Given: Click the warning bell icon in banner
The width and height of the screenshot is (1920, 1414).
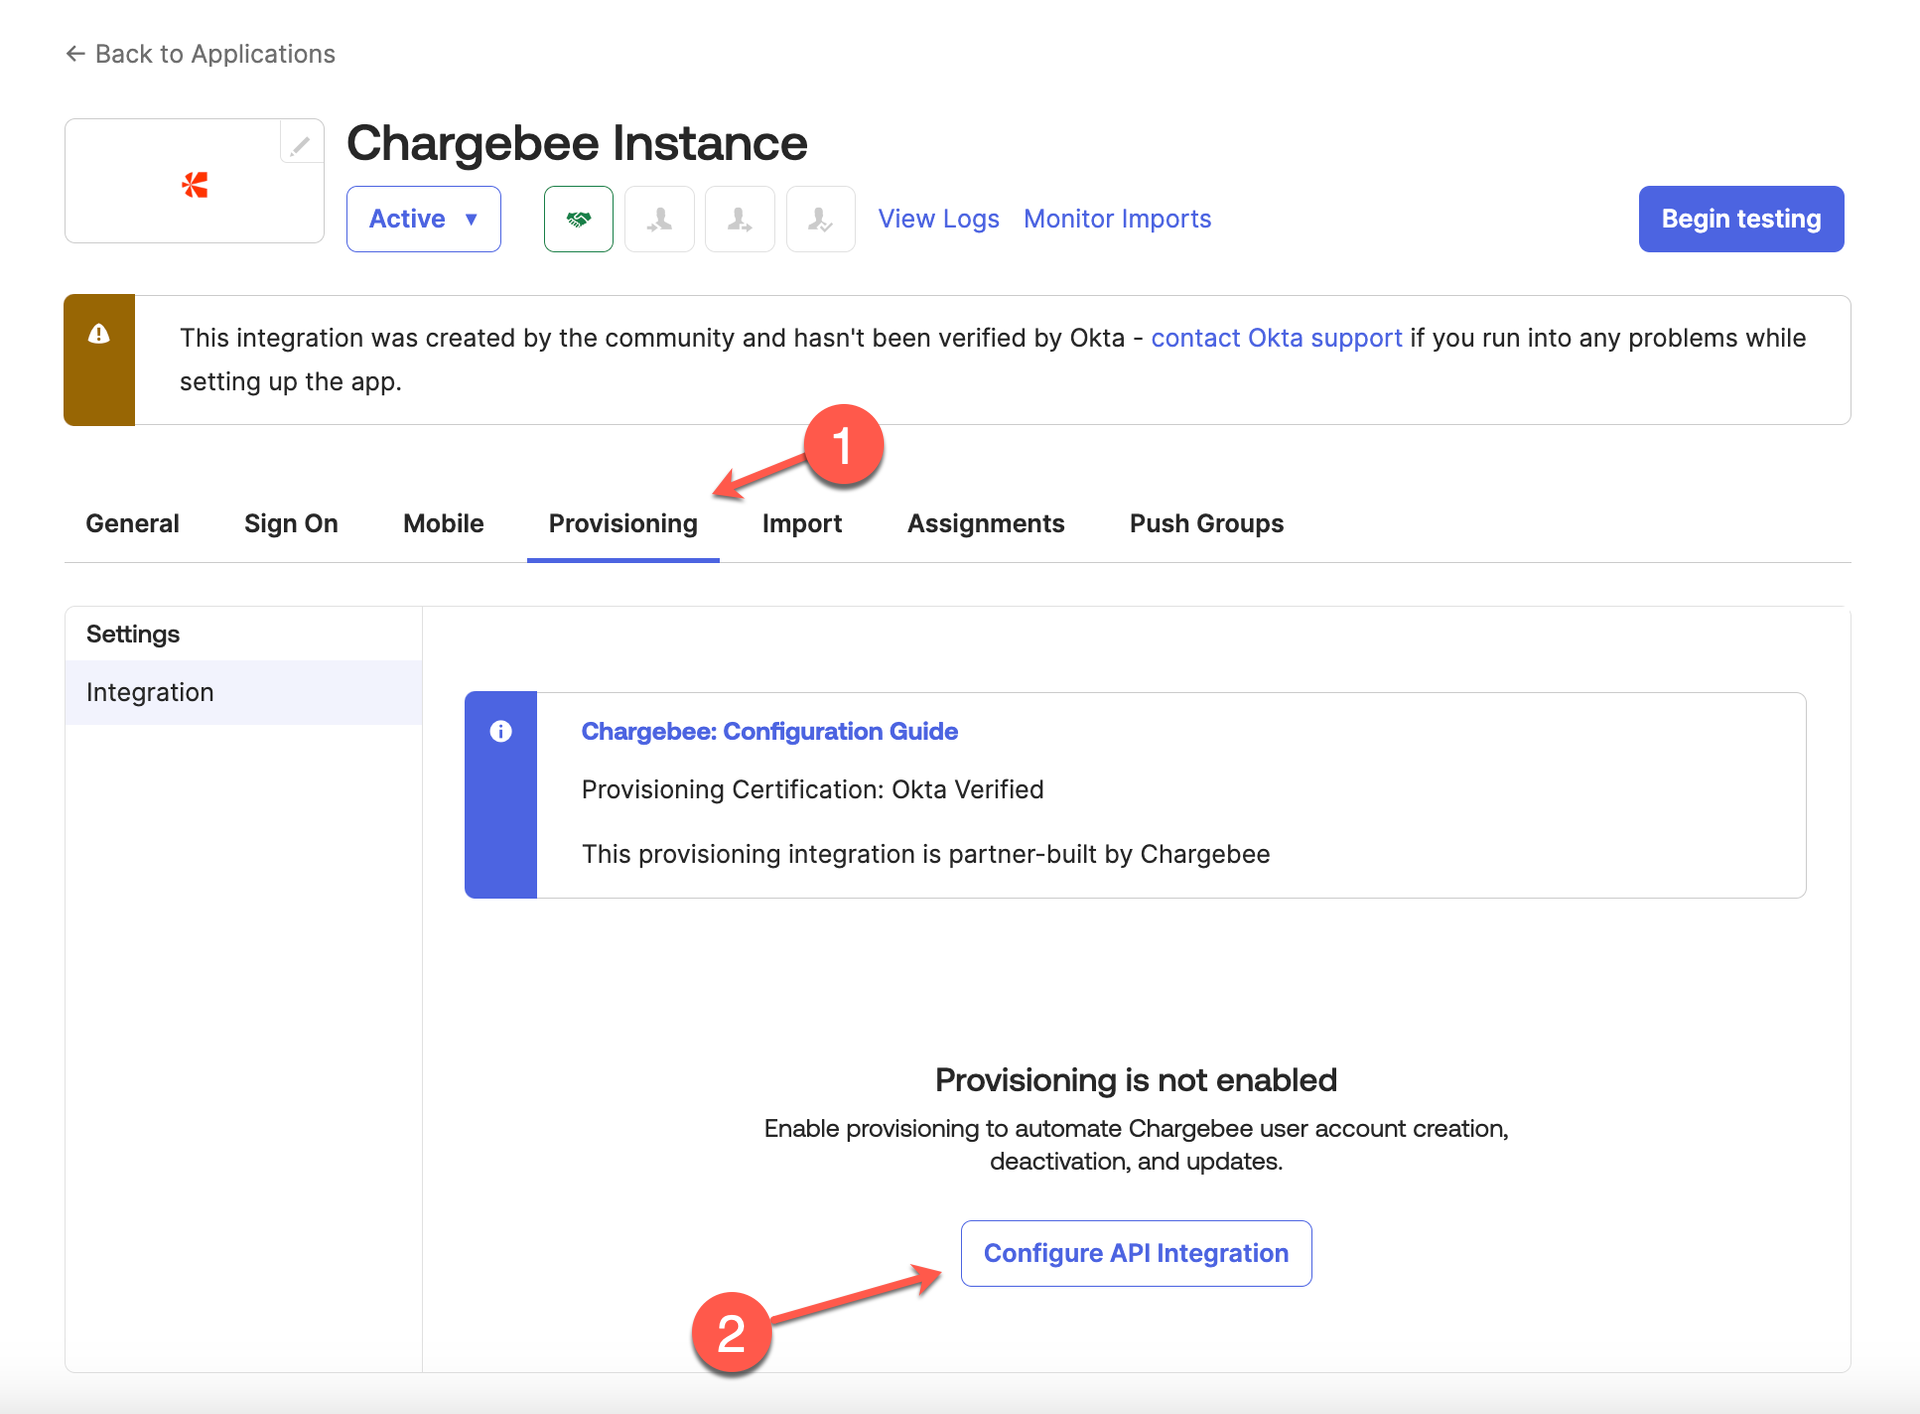Looking at the screenshot, I should 99,334.
